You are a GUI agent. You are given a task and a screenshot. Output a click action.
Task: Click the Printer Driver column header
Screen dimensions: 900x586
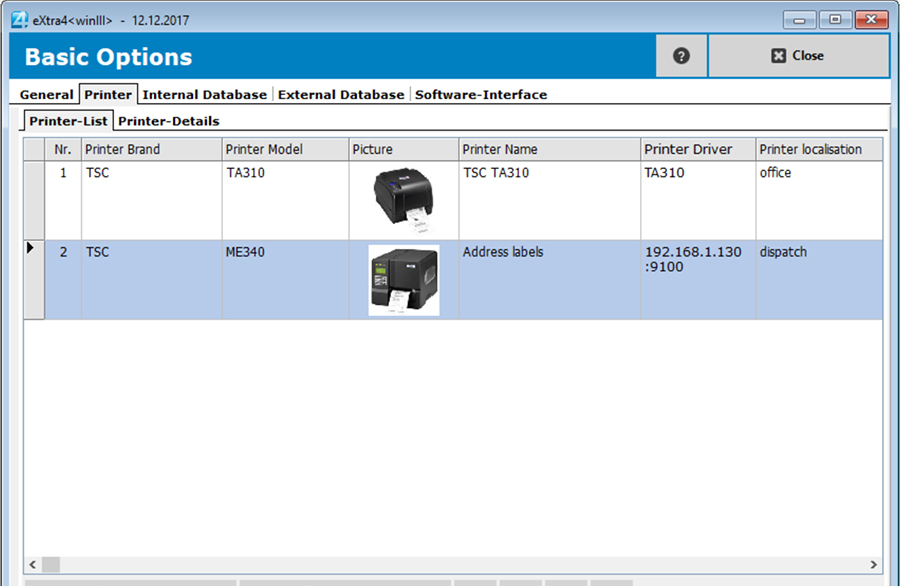tap(697, 148)
